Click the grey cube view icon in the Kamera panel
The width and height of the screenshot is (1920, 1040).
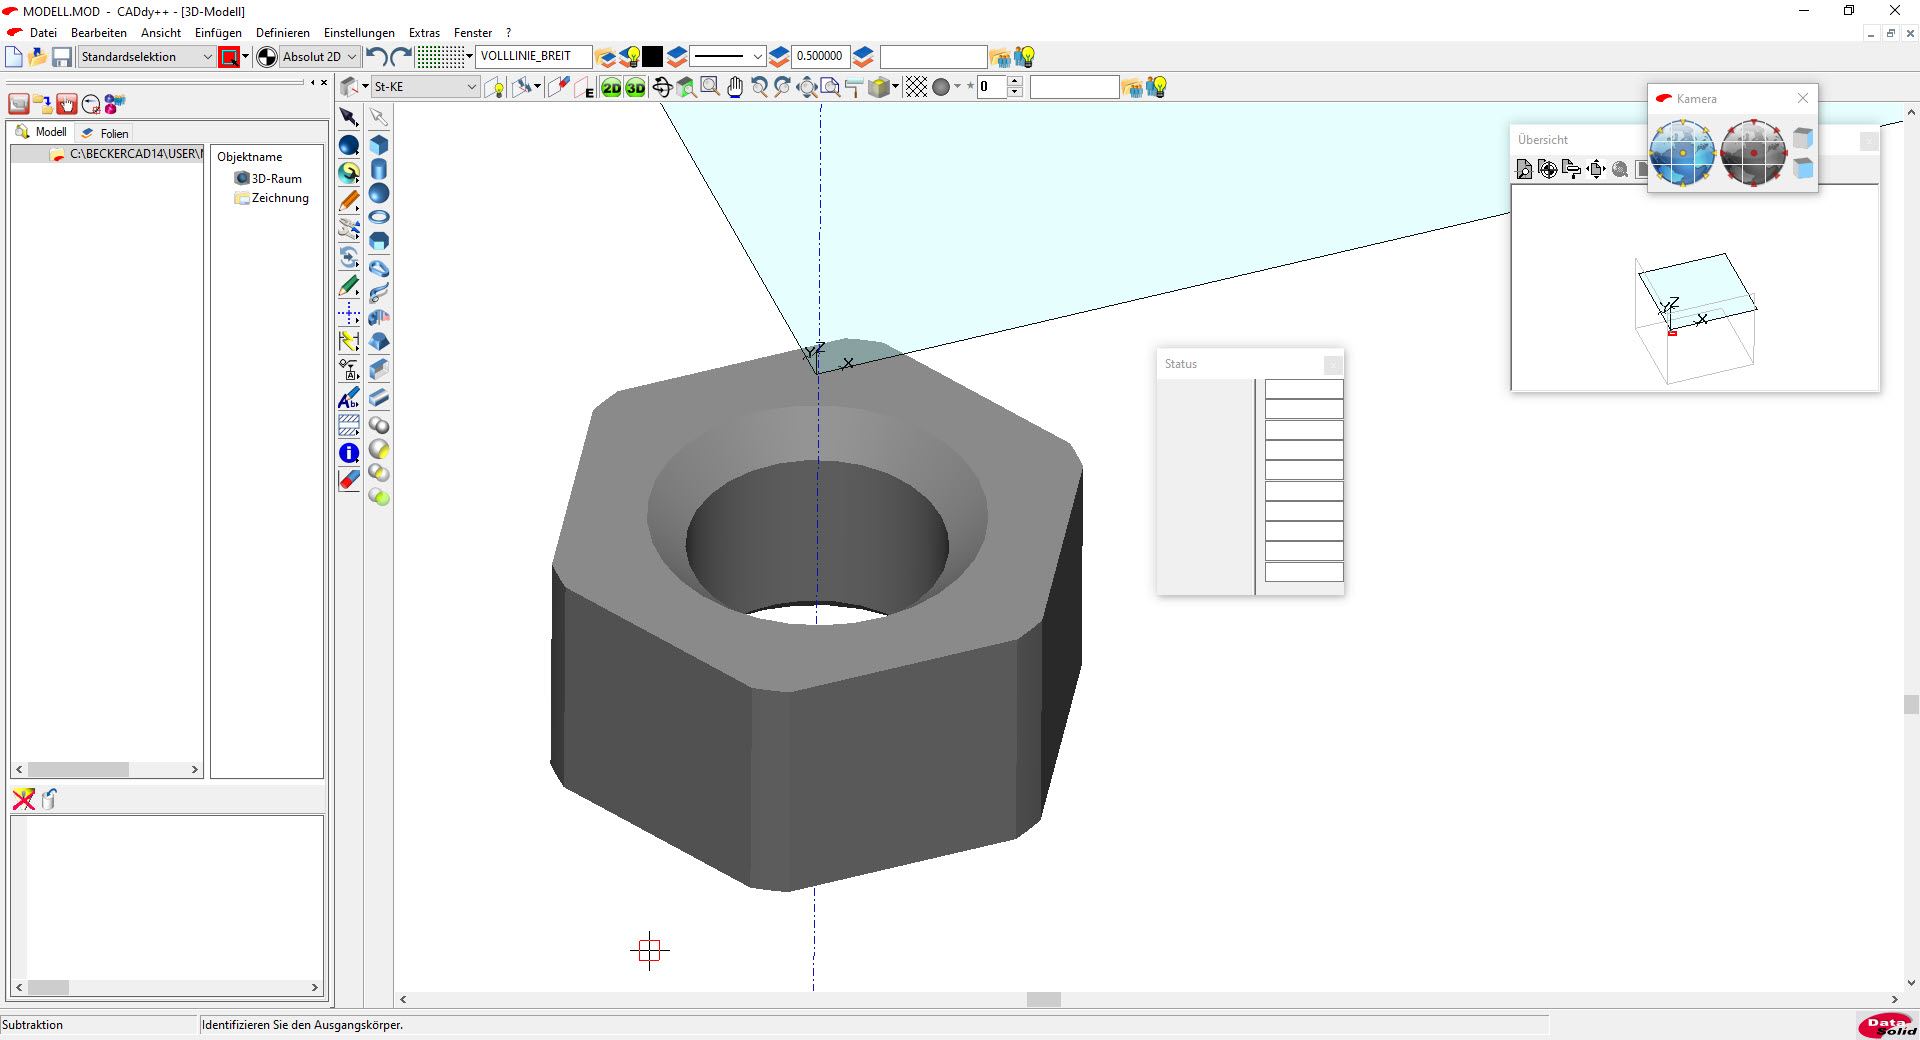(x=1803, y=138)
